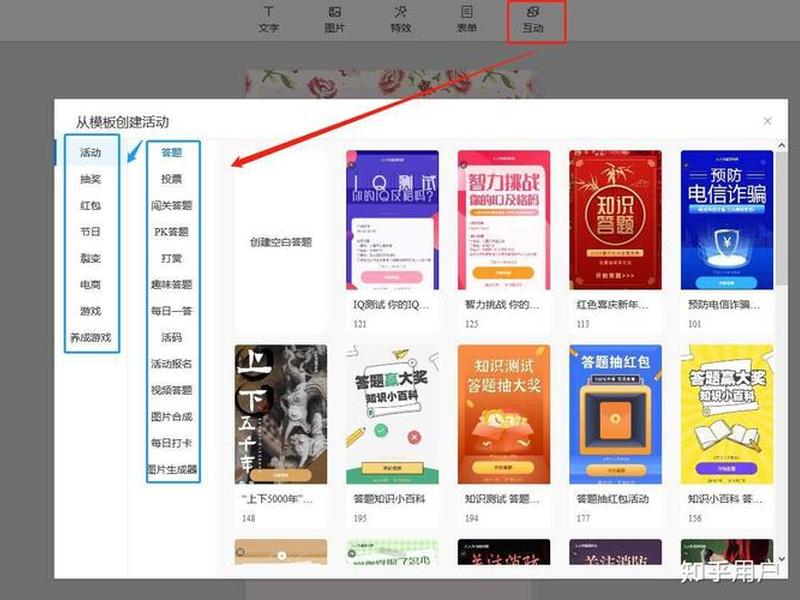The height and width of the screenshot is (600, 800).
Task: Click the title 预防电信诈骗…
Action: pyautogui.click(x=724, y=305)
